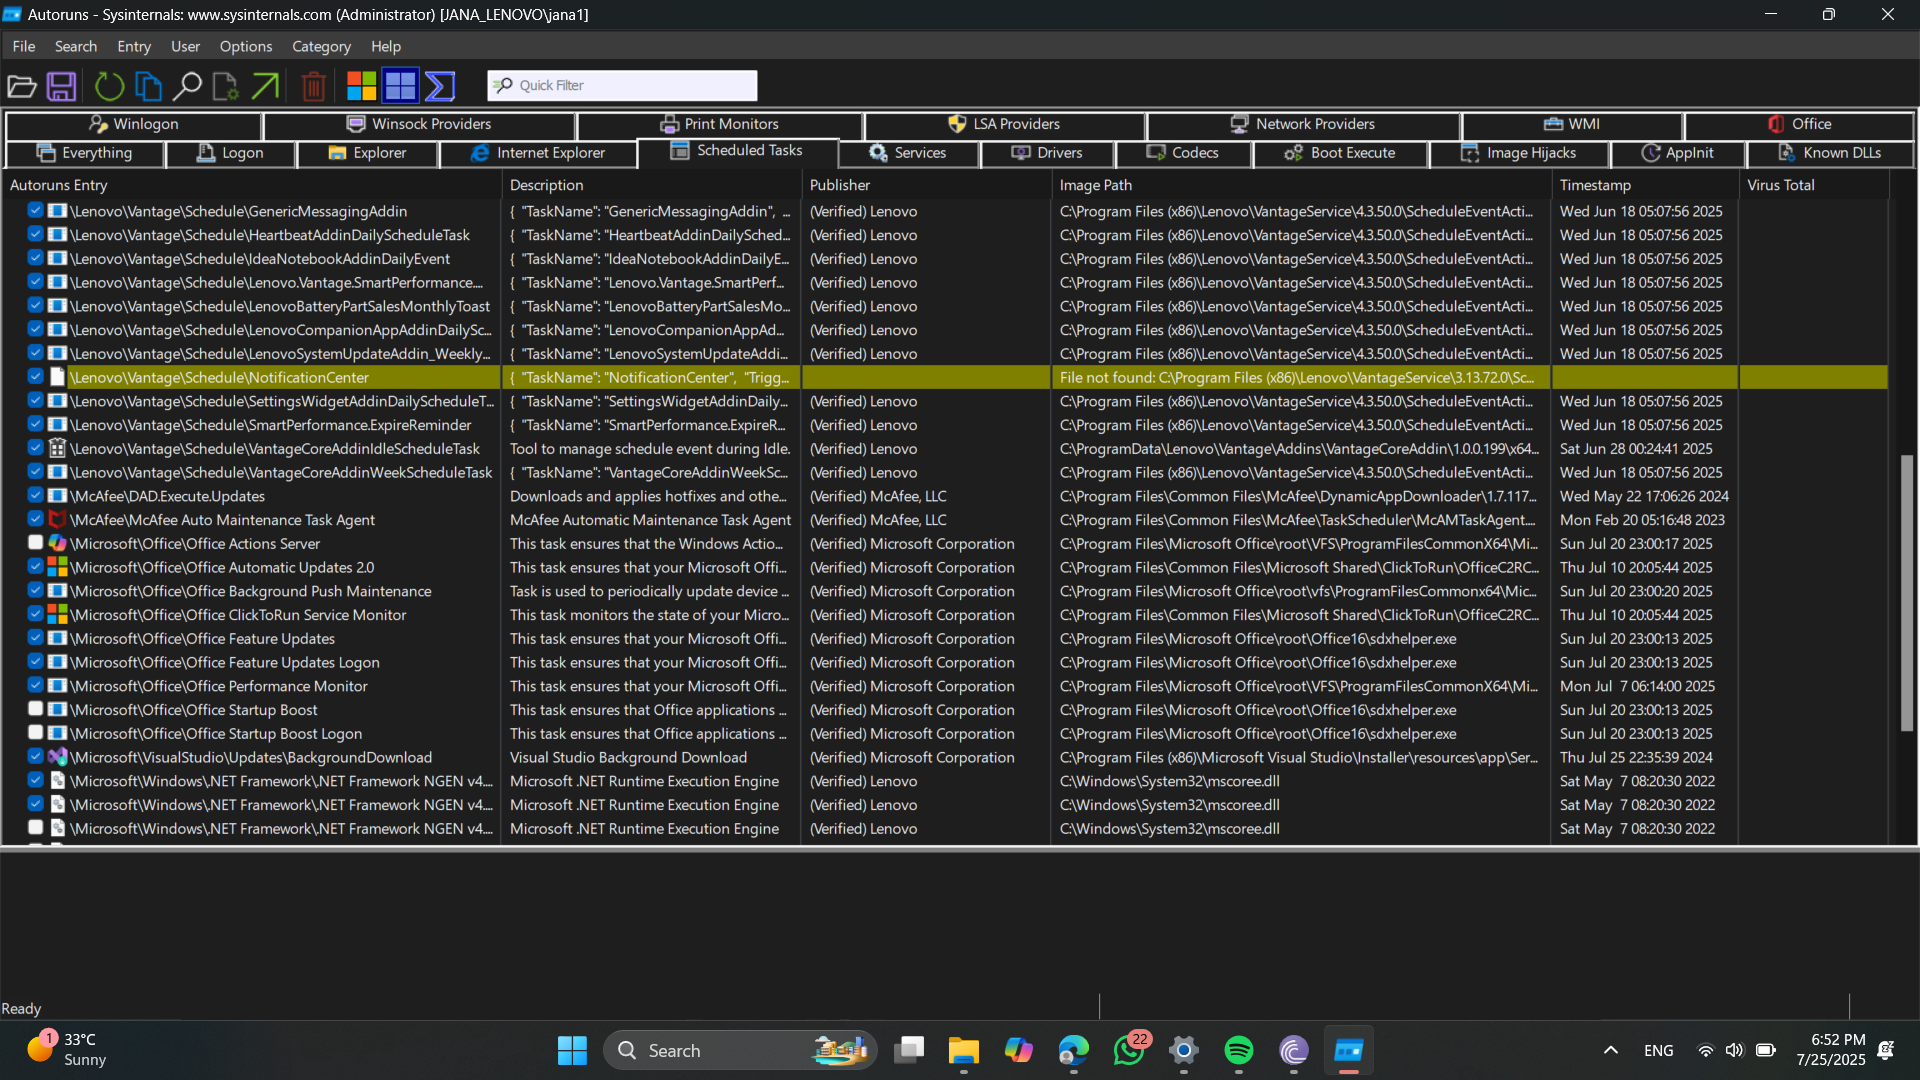Enable the Office Actions Server checkbox

(x=35, y=543)
